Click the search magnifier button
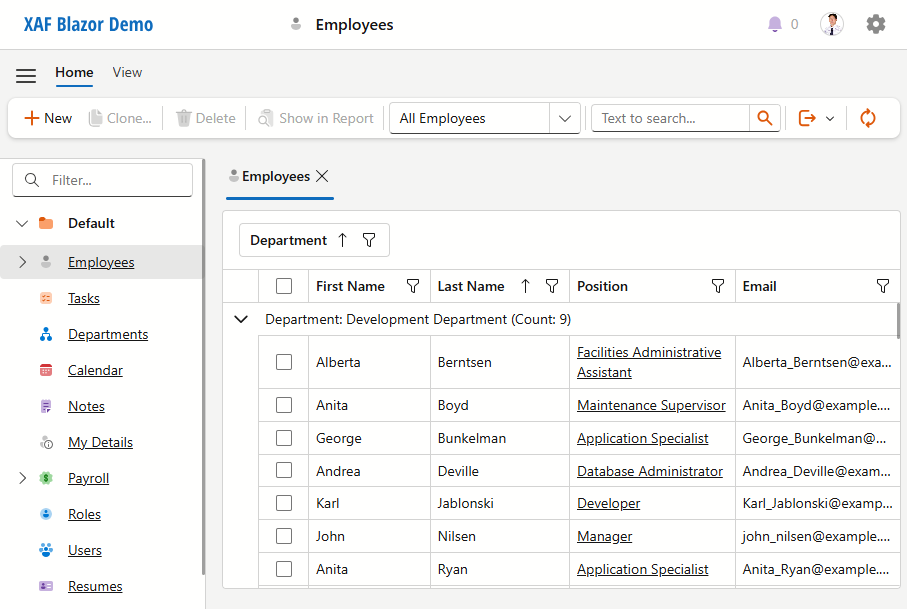This screenshot has width=907, height=609. click(x=765, y=118)
